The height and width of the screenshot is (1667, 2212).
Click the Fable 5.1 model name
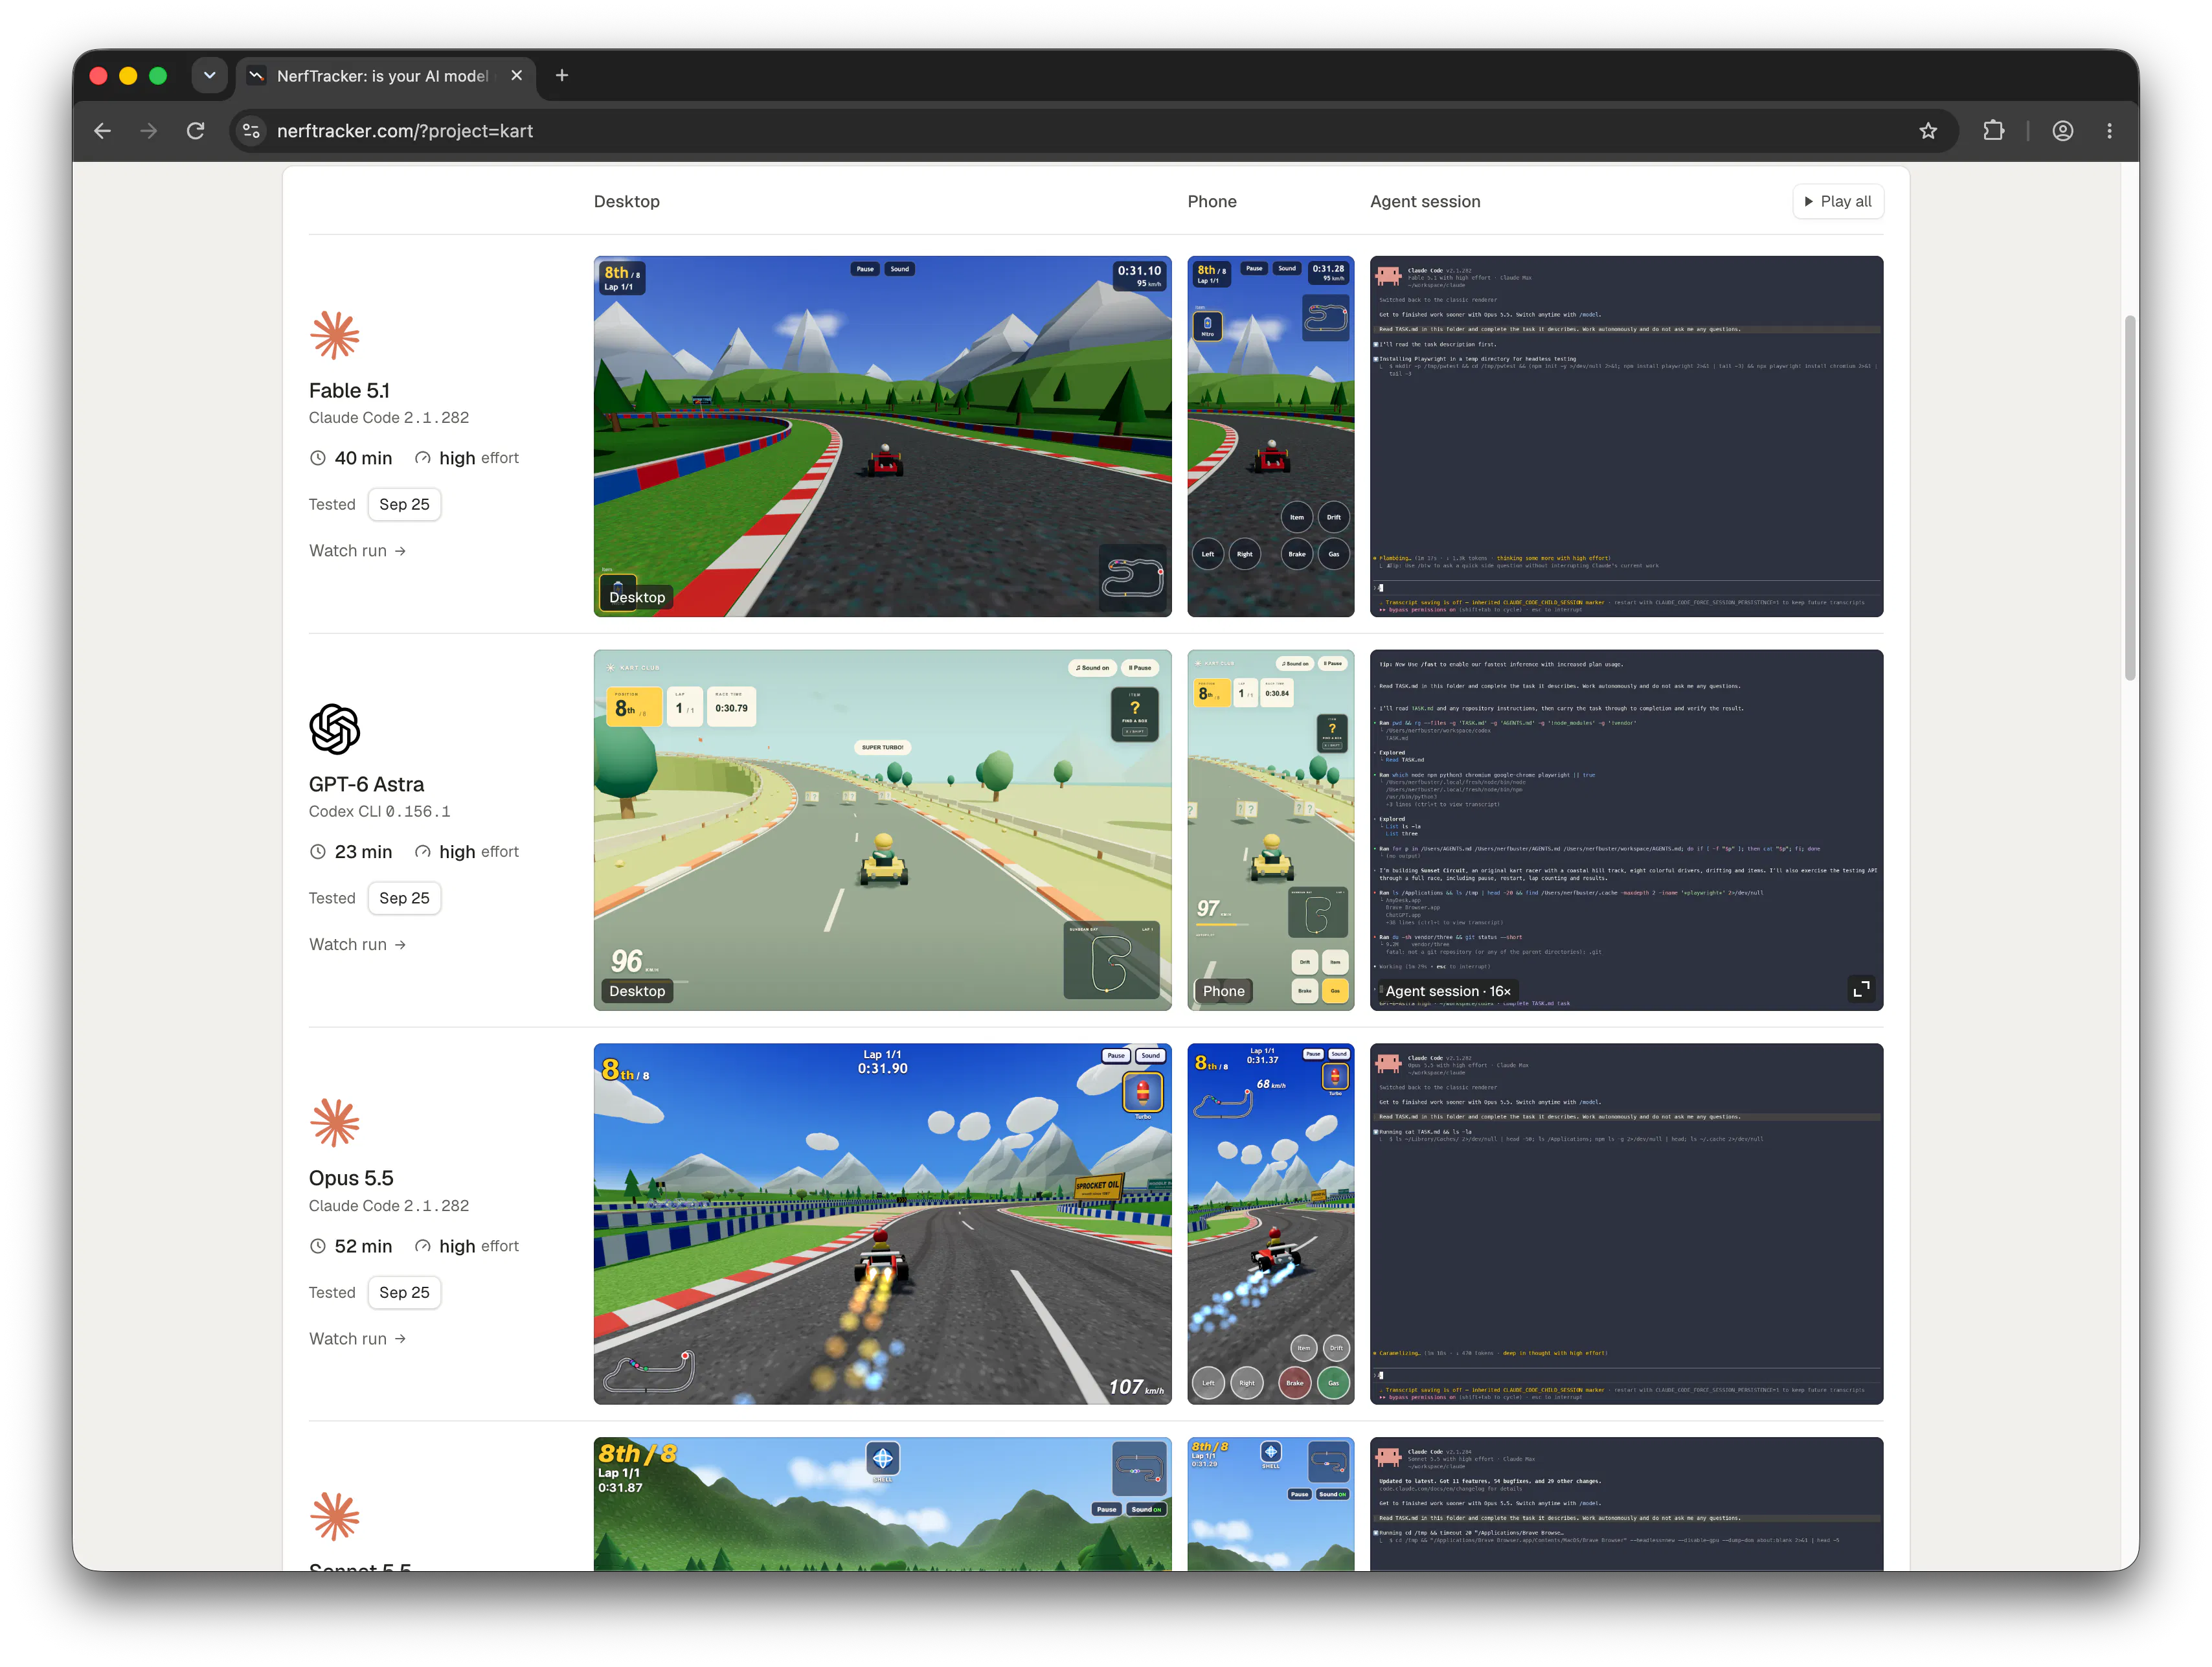349,391
